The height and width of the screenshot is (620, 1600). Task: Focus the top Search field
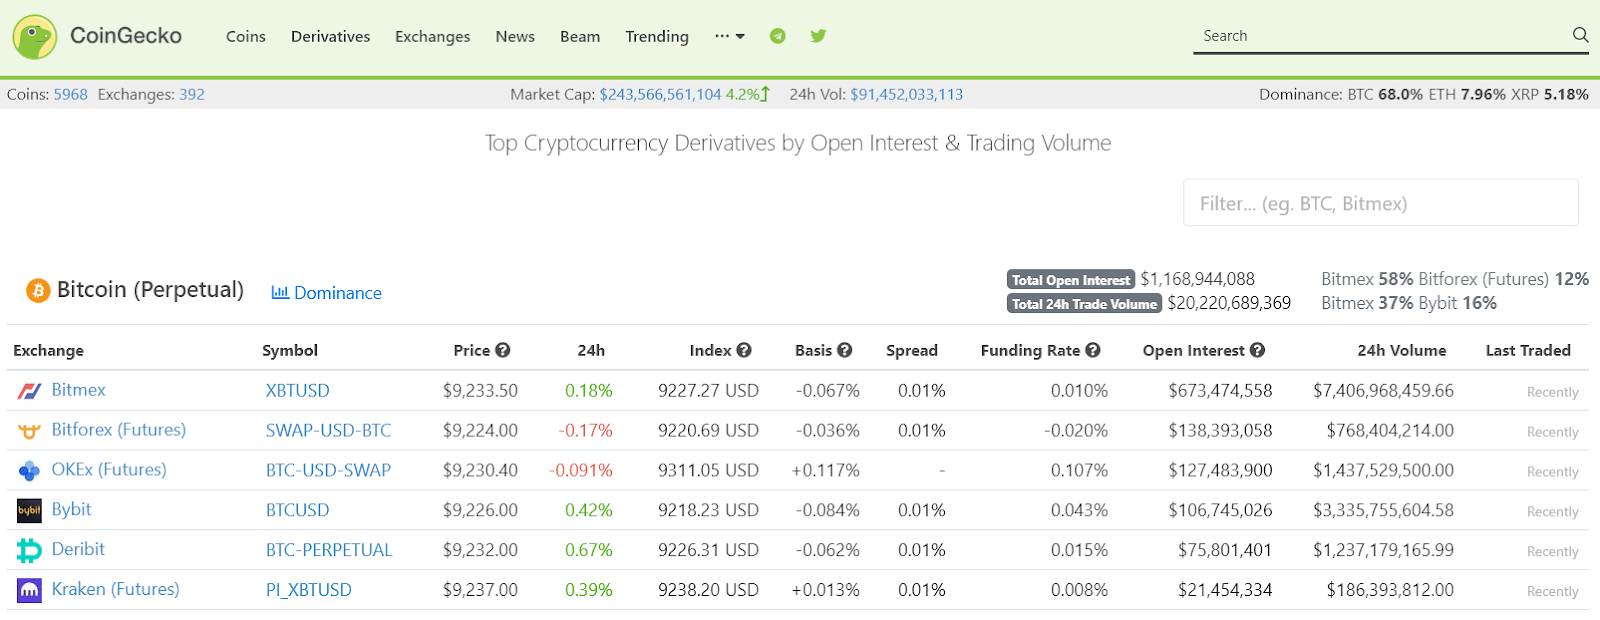click(x=1382, y=36)
